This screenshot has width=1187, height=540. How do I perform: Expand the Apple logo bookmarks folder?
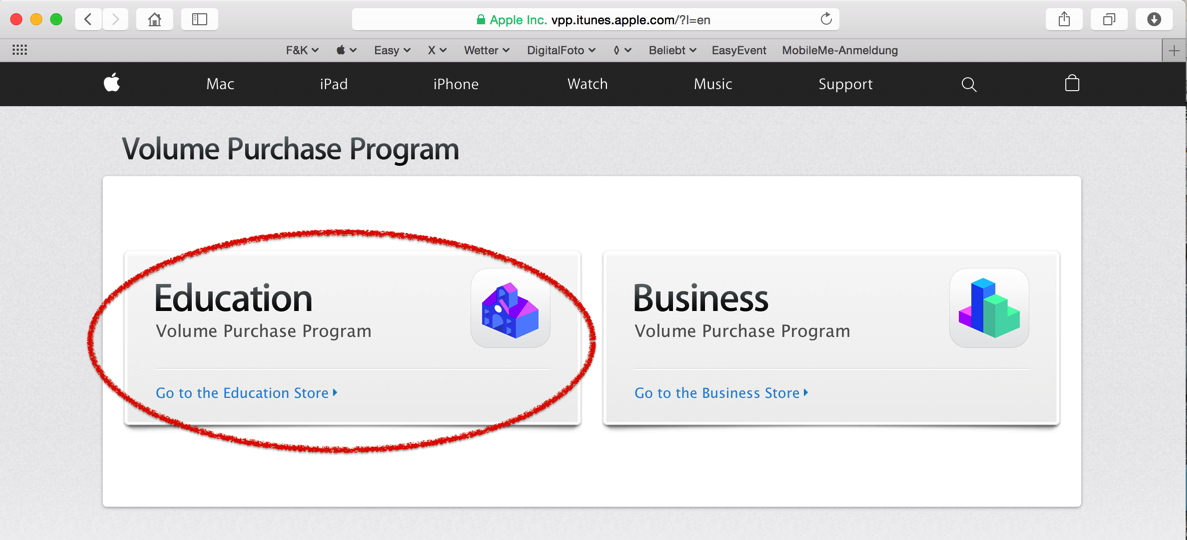pos(347,50)
